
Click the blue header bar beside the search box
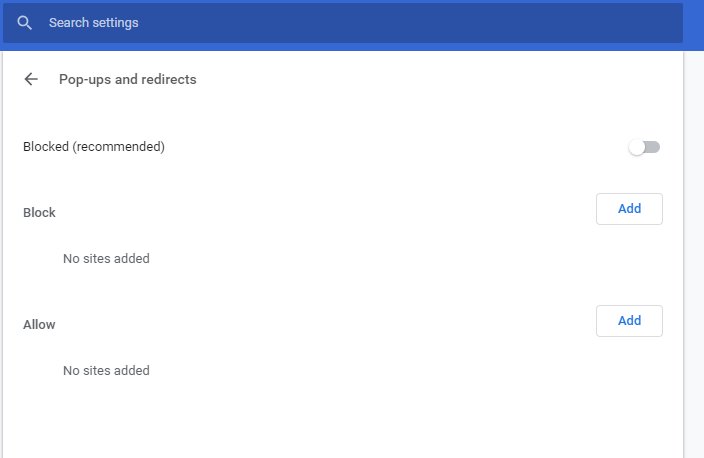(x=693, y=25)
